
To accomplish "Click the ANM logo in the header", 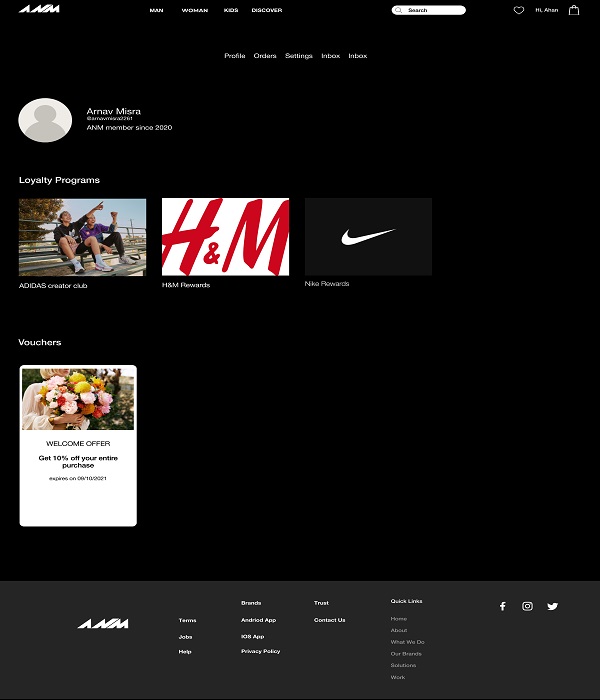I will (x=39, y=9).
